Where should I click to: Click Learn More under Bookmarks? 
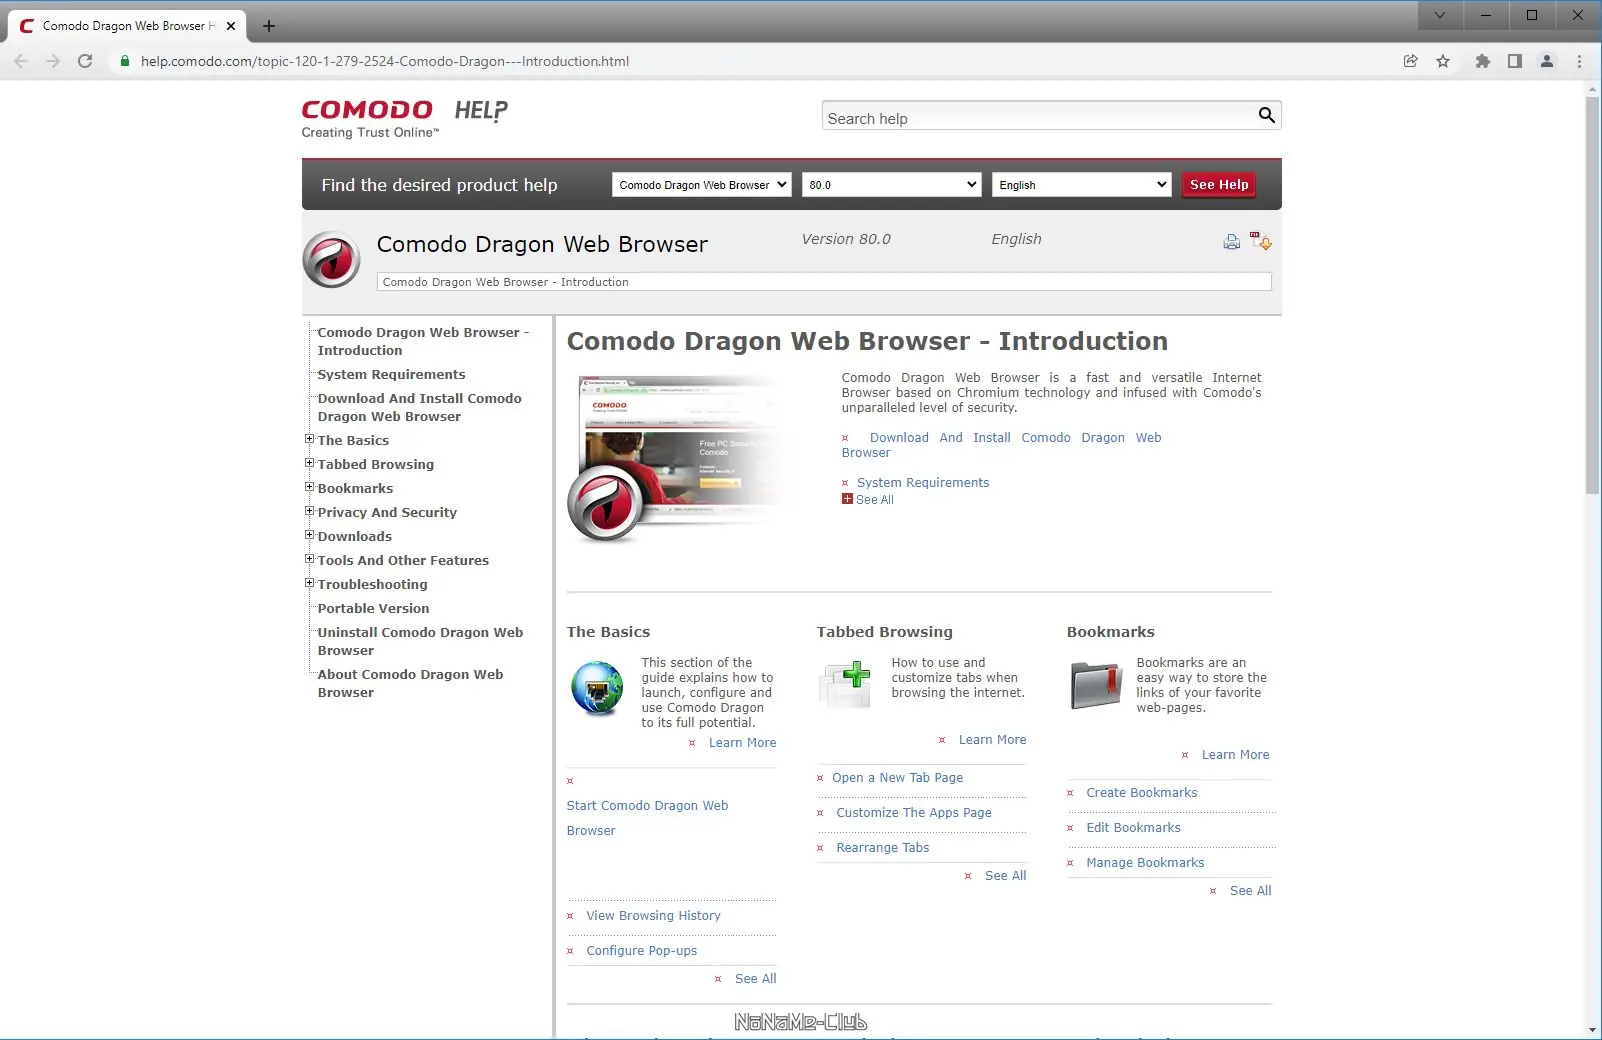click(1235, 755)
